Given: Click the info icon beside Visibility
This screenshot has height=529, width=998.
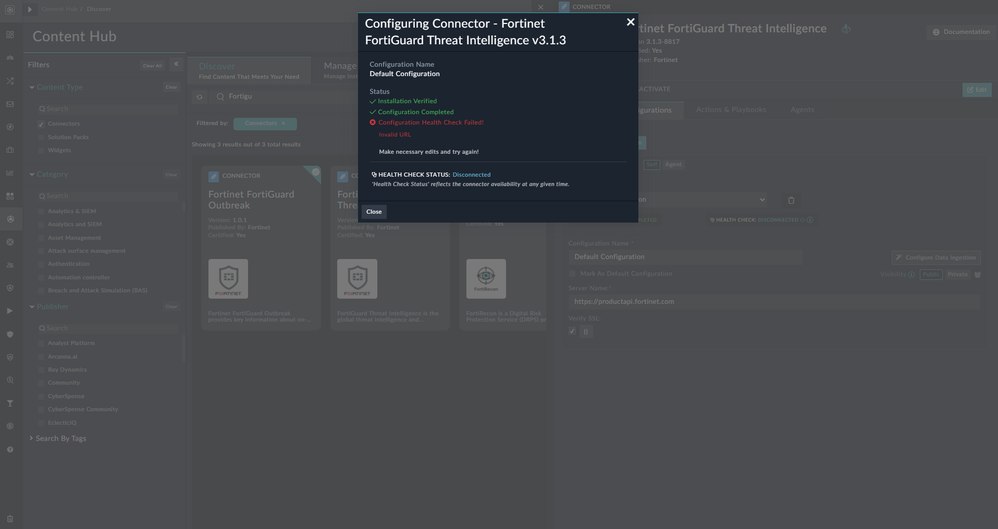Looking at the screenshot, I should (x=911, y=274).
